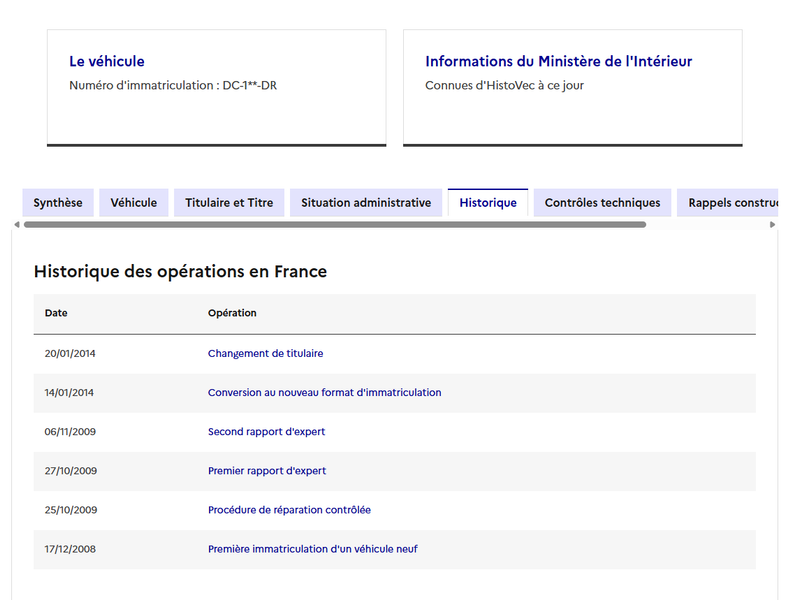Screen dimensions: 800x600
Task: Click Informations du Ministère de l'Intérieur title
Action: pos(559,61)
